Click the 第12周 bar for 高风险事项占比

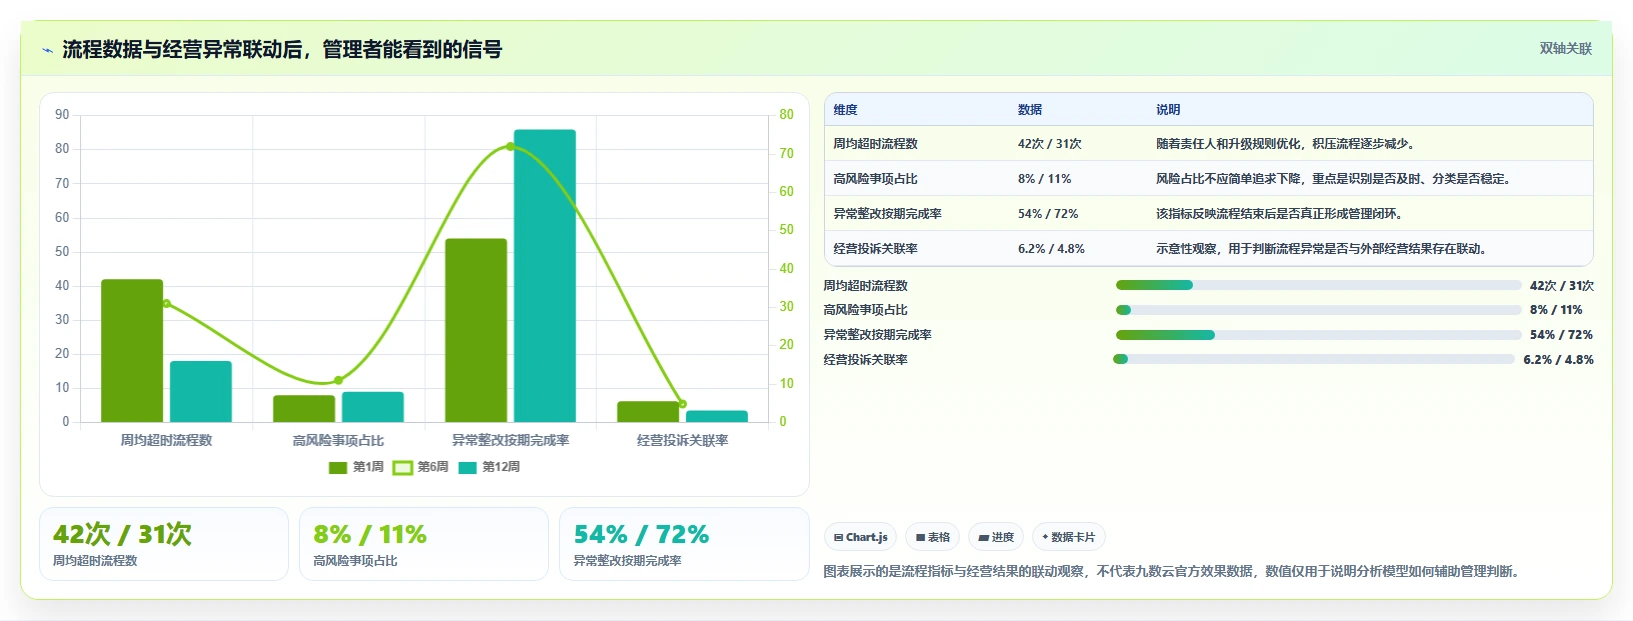373,407
